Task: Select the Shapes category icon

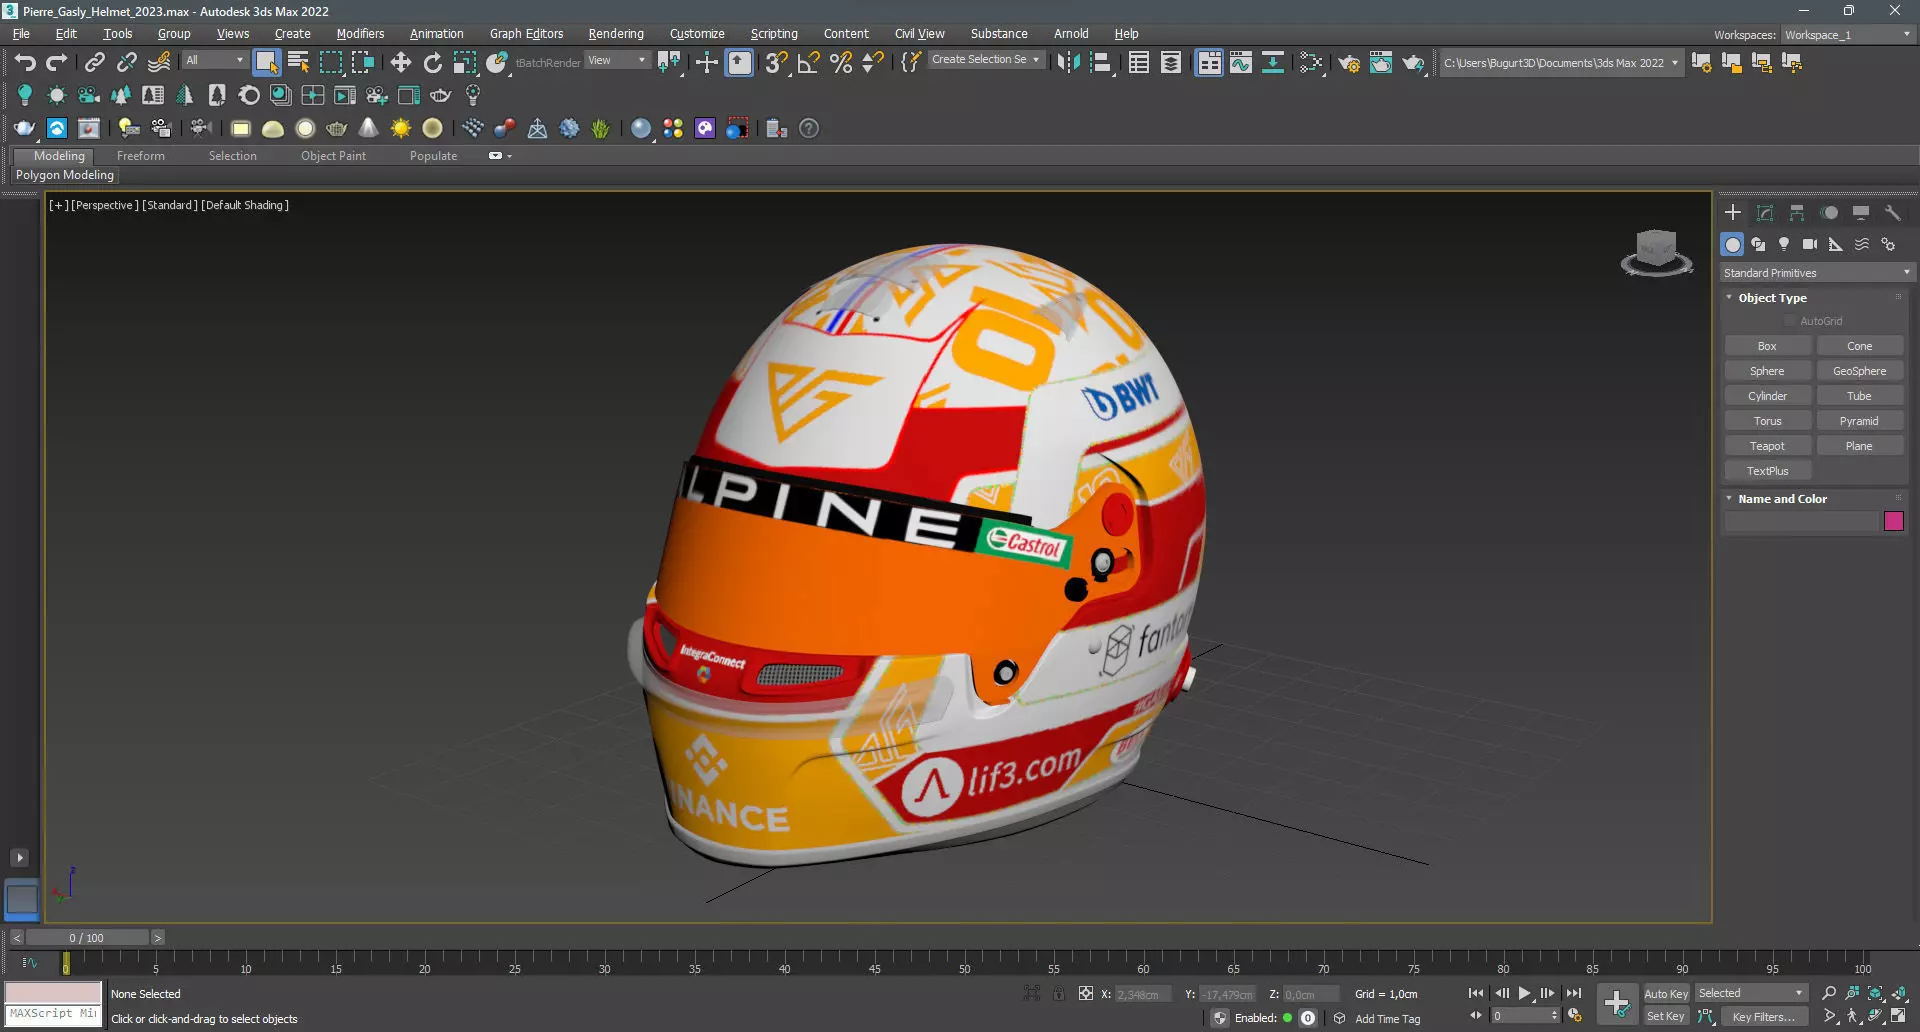Action: tap(1758, 245)
